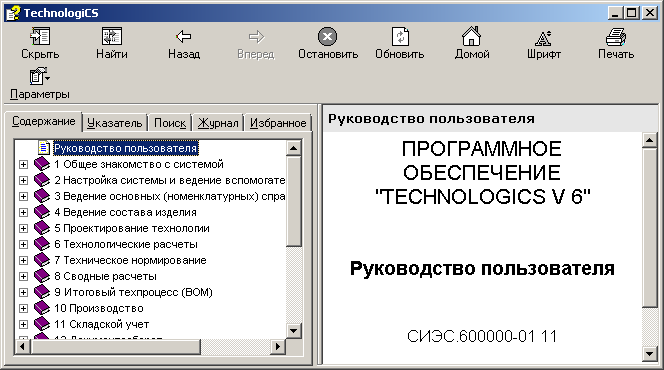Click the book icon for 4 Ведение состава
The height and width of the screenshot is (370, 664).
42,212
